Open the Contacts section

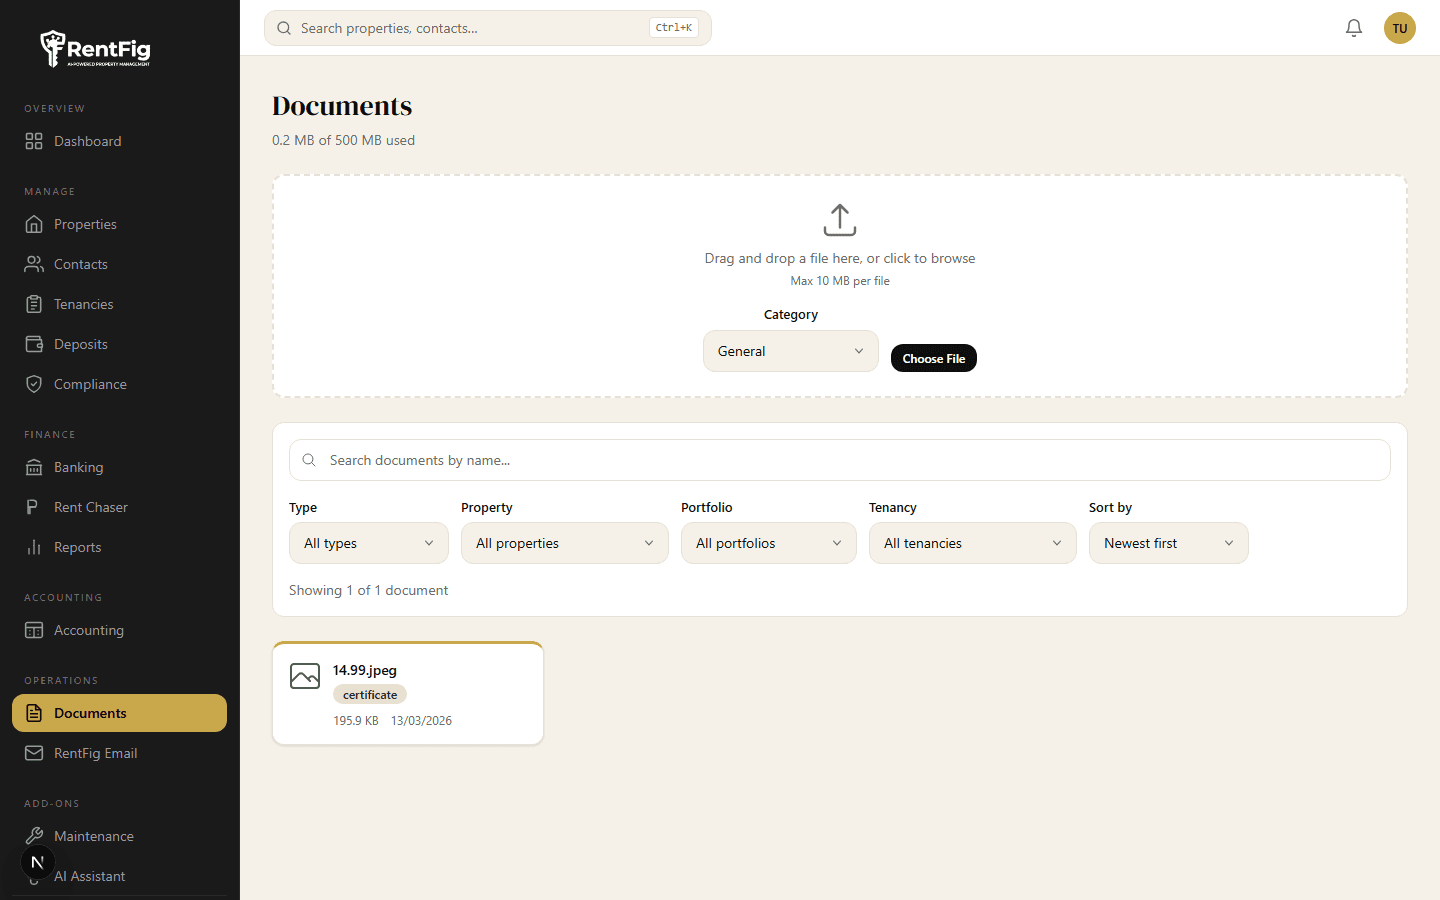pyautogui.click(x=80, y=264)
